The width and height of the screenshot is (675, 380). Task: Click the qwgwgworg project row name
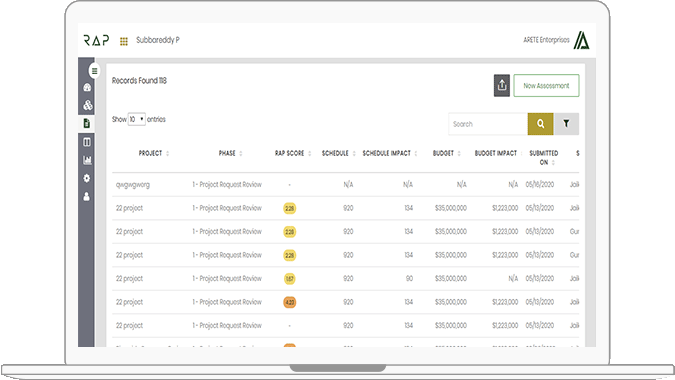tap(133, 185)
